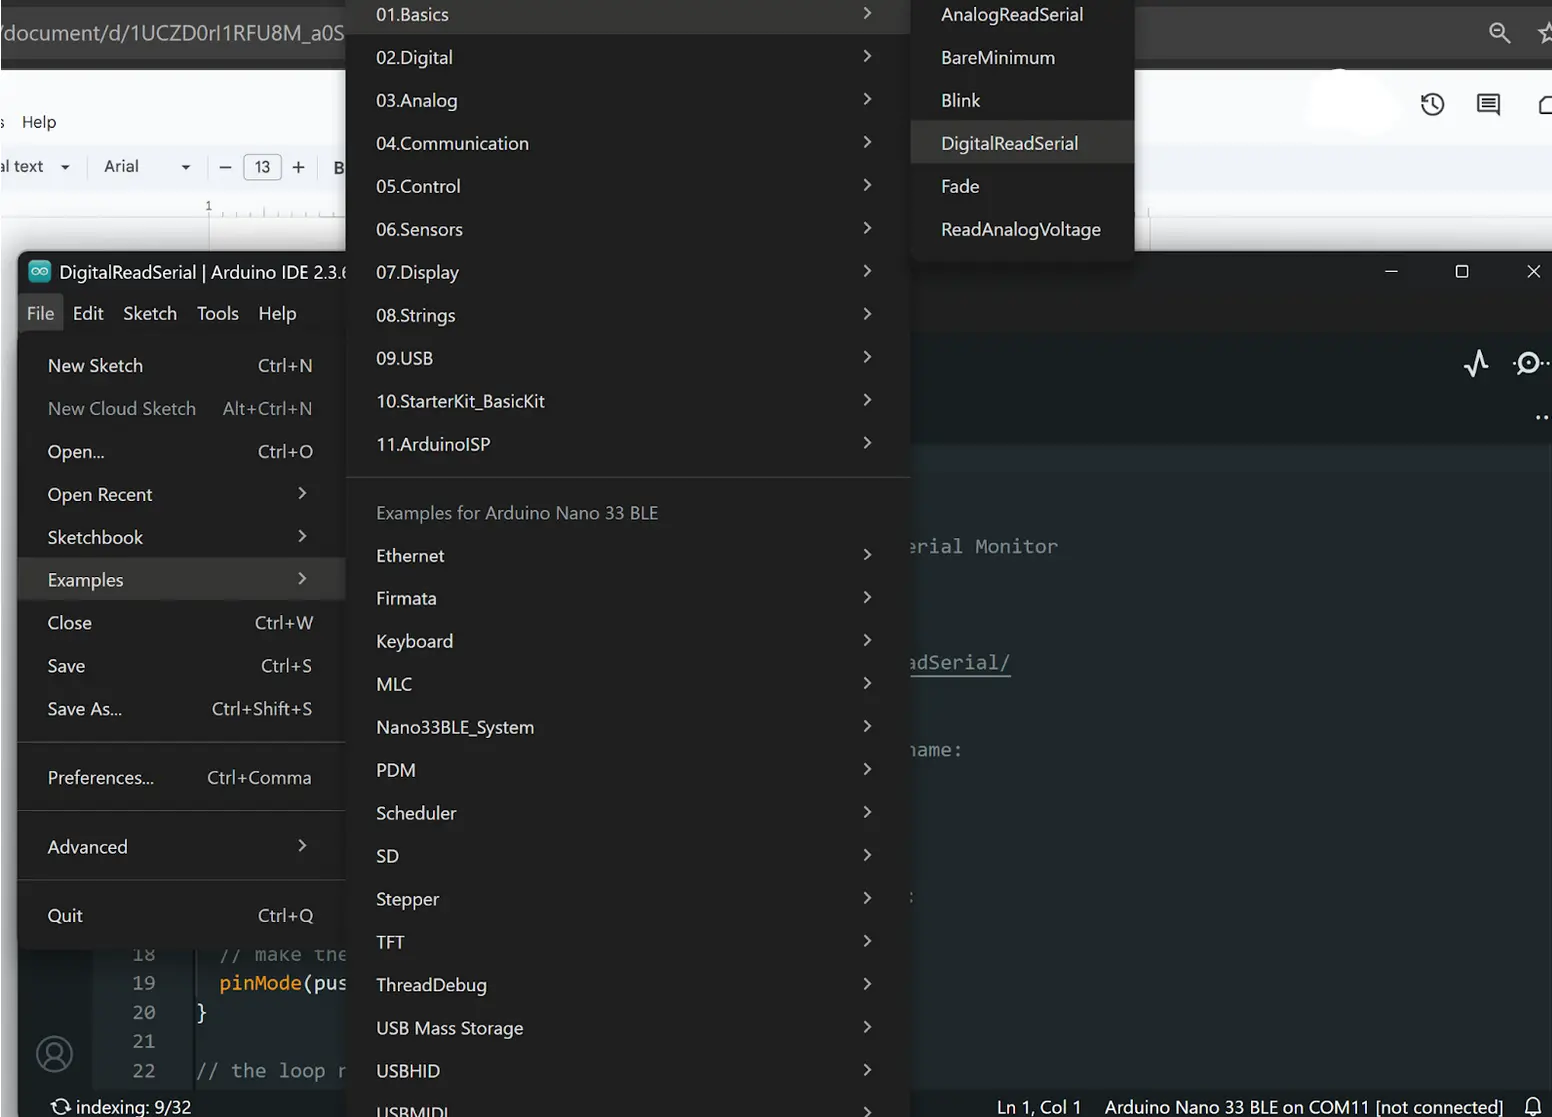Expand Keyboard examples
The image size is (1552, 1117).
tap(627, 642)
